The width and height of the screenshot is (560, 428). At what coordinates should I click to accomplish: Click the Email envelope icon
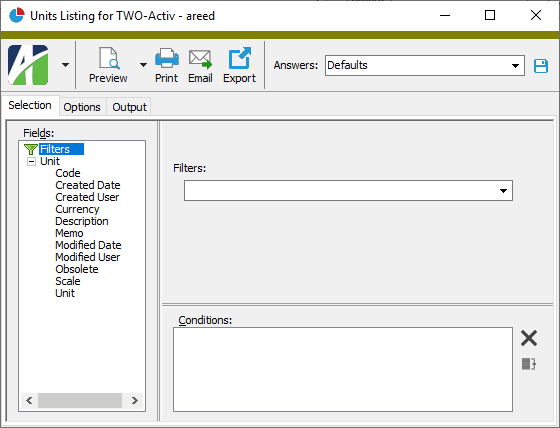pyautogui.click(x=200, y=59)
